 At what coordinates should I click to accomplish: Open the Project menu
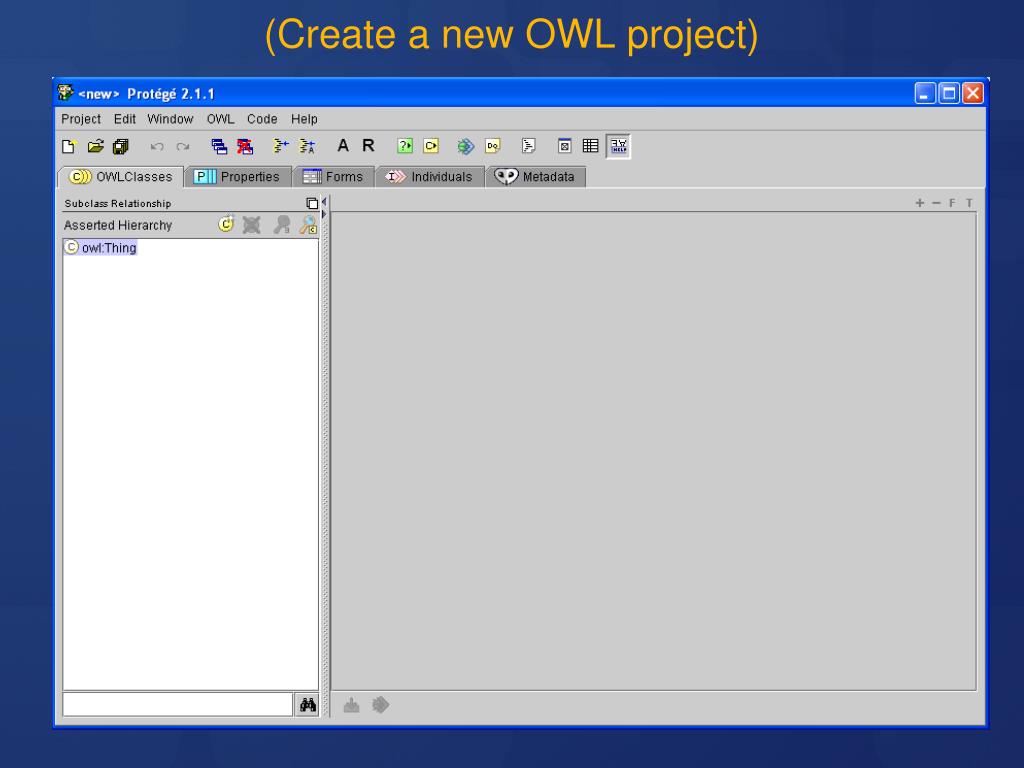[x=81, y=119]
